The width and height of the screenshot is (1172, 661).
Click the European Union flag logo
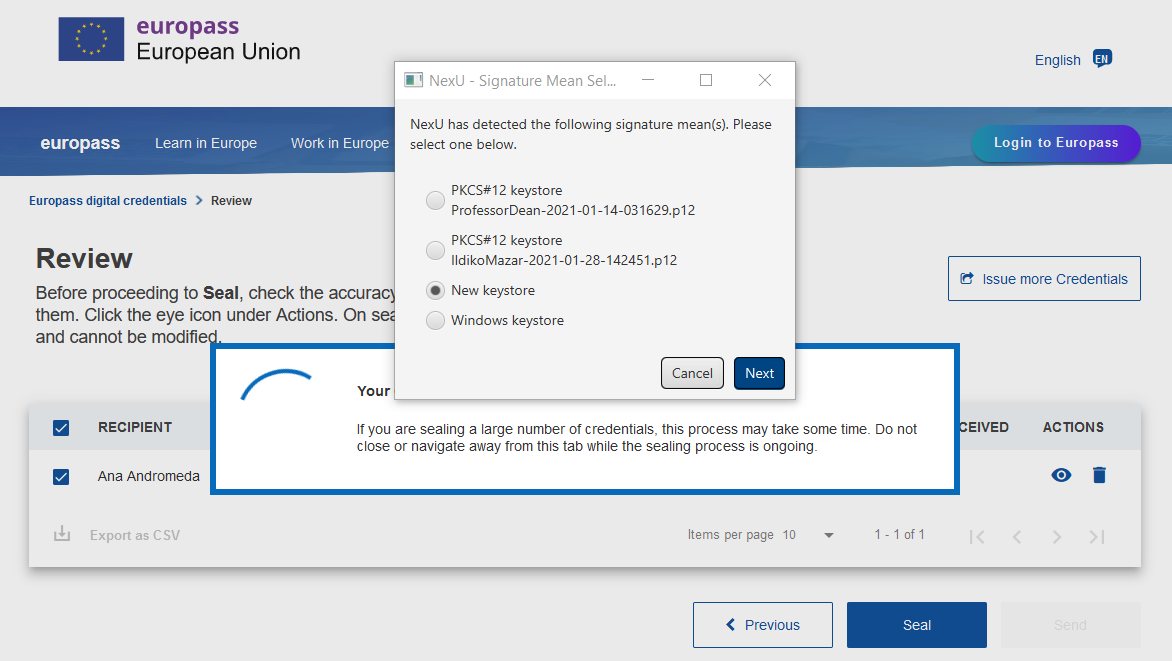92,39
